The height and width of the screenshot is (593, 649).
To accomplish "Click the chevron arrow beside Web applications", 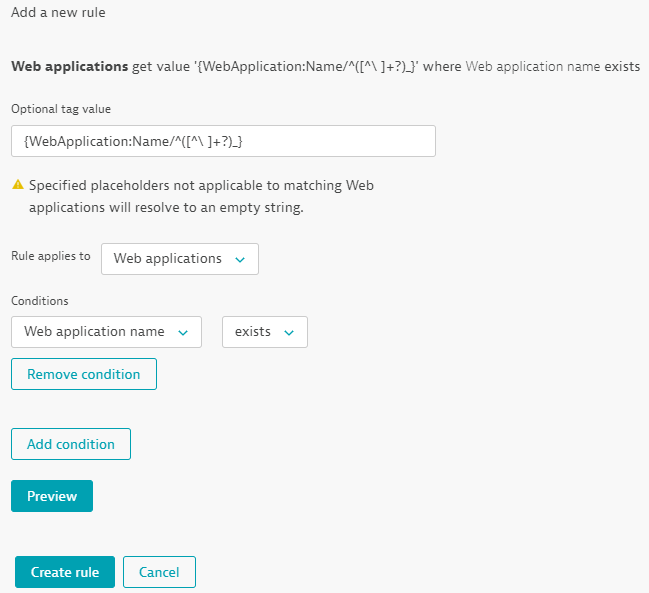I will [239, 259].
